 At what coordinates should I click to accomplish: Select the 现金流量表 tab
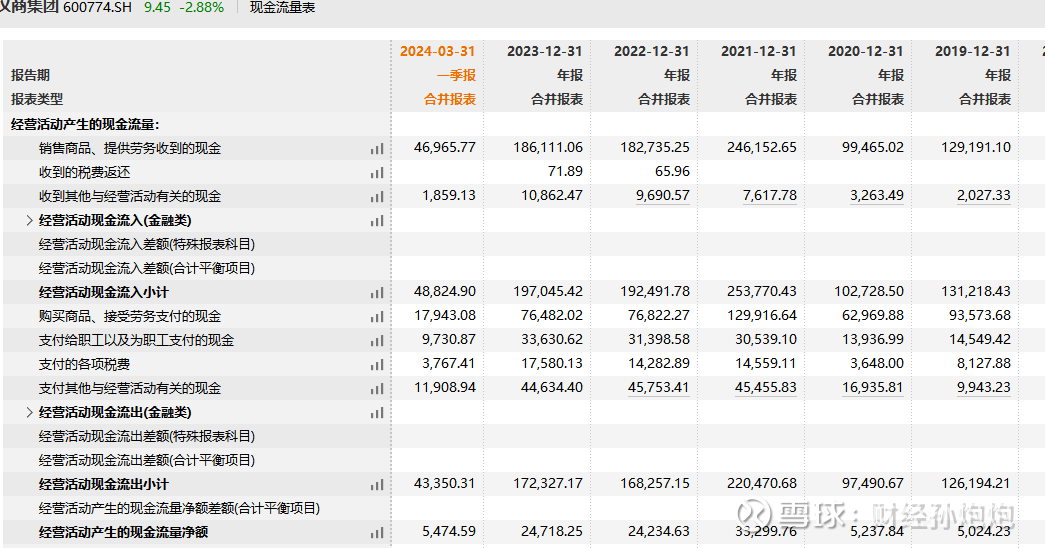click(x=282, y=8)
